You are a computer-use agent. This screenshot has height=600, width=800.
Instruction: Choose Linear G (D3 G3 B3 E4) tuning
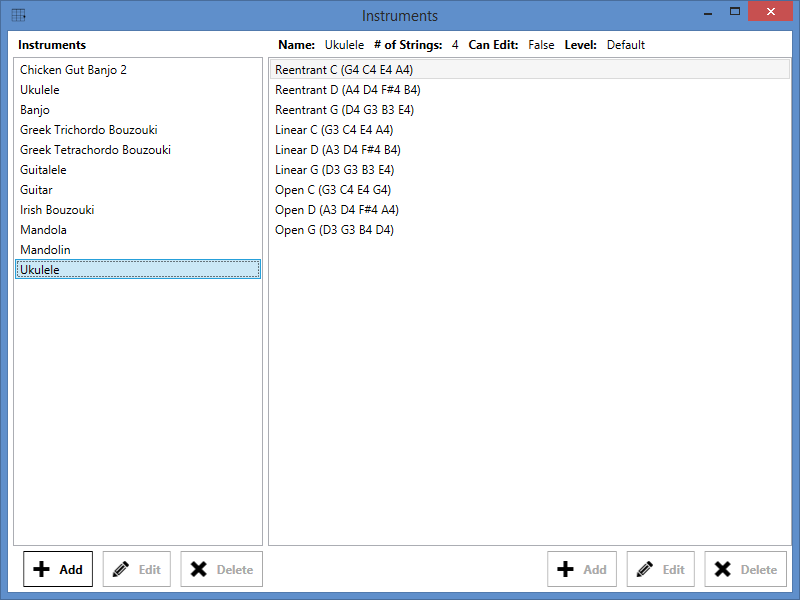click(344, 170)
